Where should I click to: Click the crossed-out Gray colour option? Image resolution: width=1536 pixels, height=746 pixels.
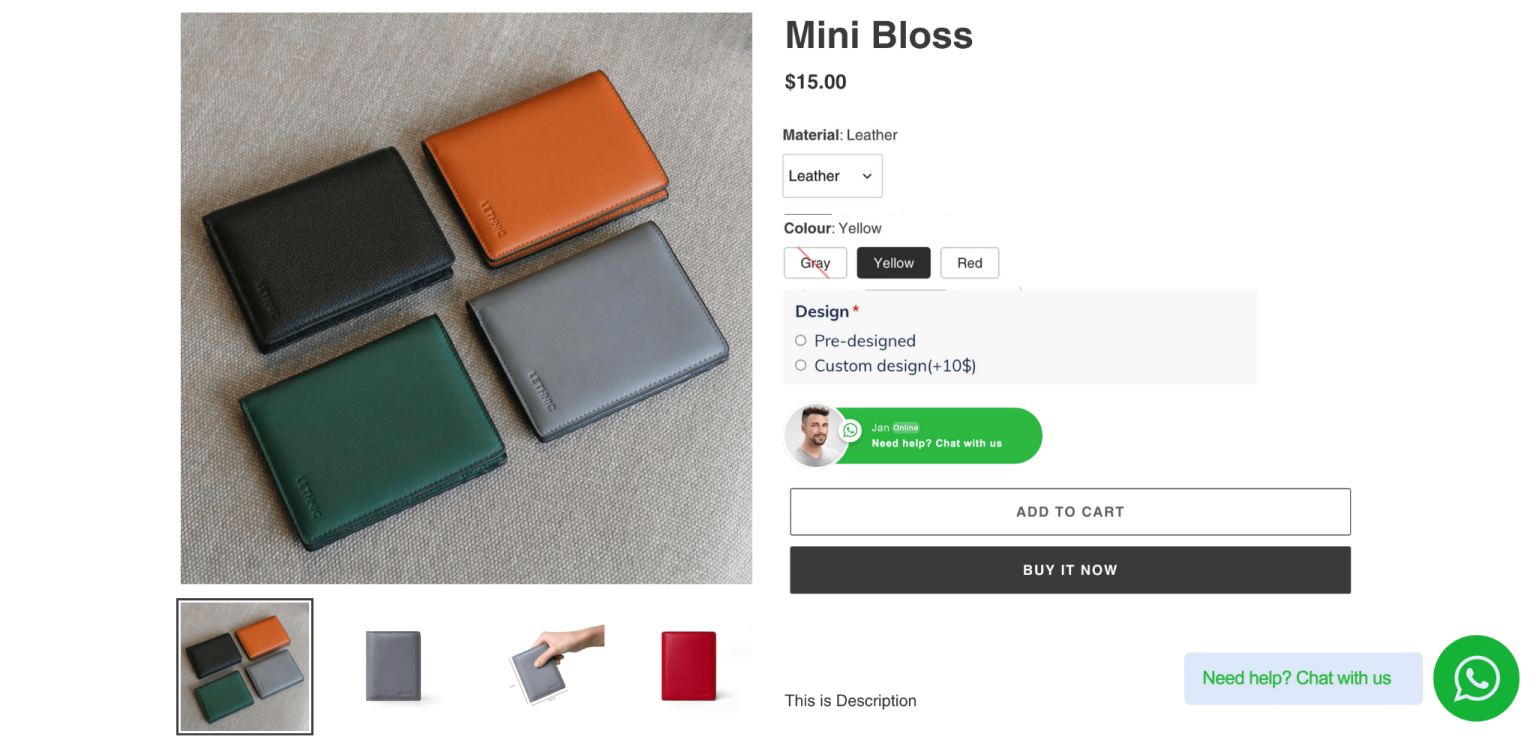click(815, 262)
